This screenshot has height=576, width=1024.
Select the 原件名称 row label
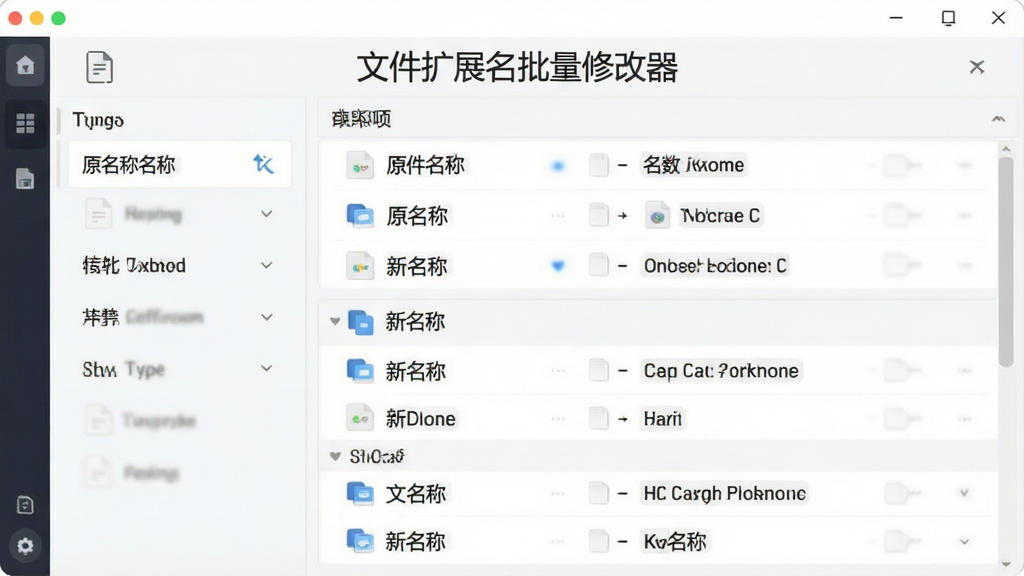click(x=425, y=165)
